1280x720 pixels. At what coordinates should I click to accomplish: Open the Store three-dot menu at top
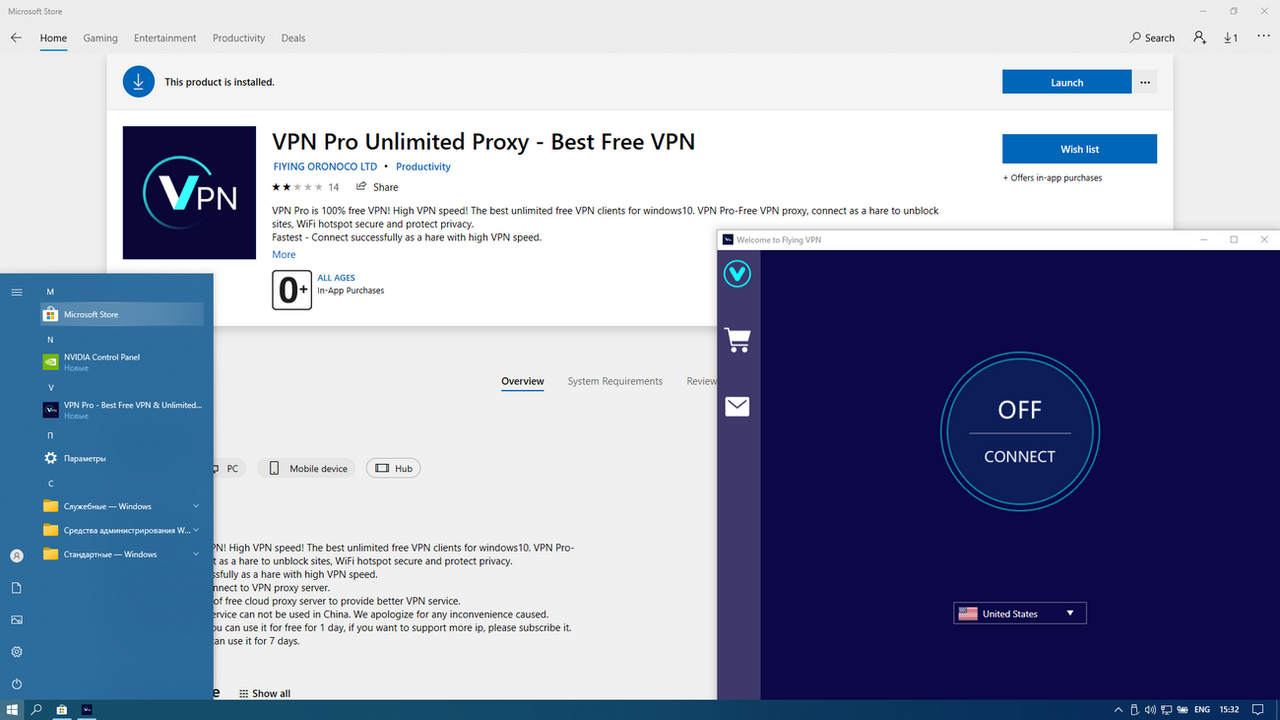(x=1263, y=37)
